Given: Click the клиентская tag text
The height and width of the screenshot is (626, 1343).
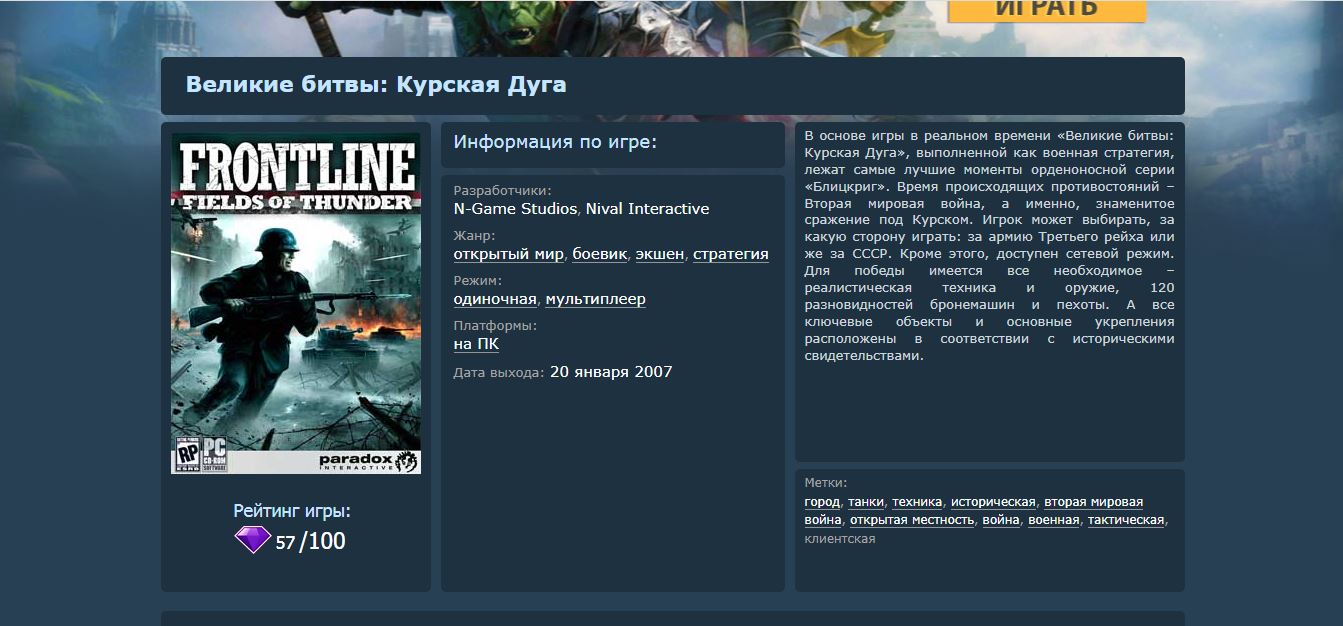Looking at the screenshot, I should (x=840, y=539).
